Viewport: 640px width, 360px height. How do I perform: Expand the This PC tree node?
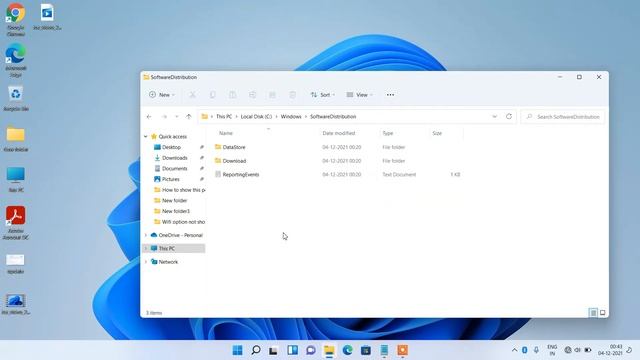146,249
